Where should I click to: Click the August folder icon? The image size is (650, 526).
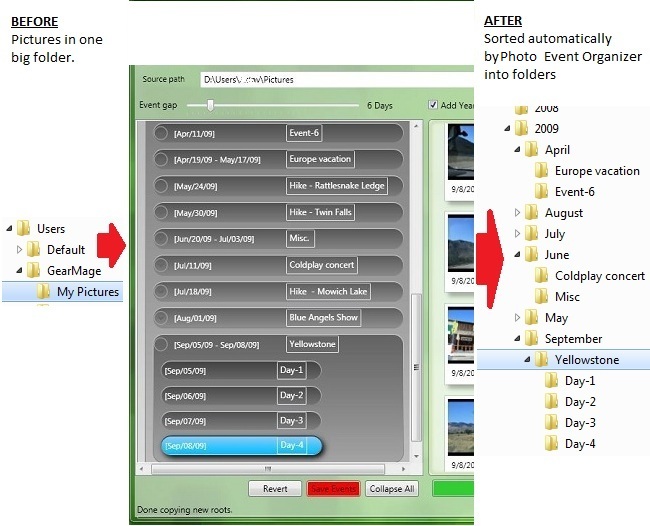pos(531,212)
